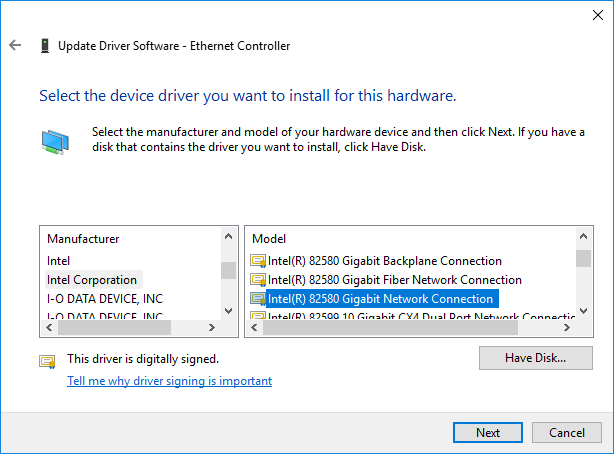Click the Model column header
614x454 pixels.
[269, 239]
